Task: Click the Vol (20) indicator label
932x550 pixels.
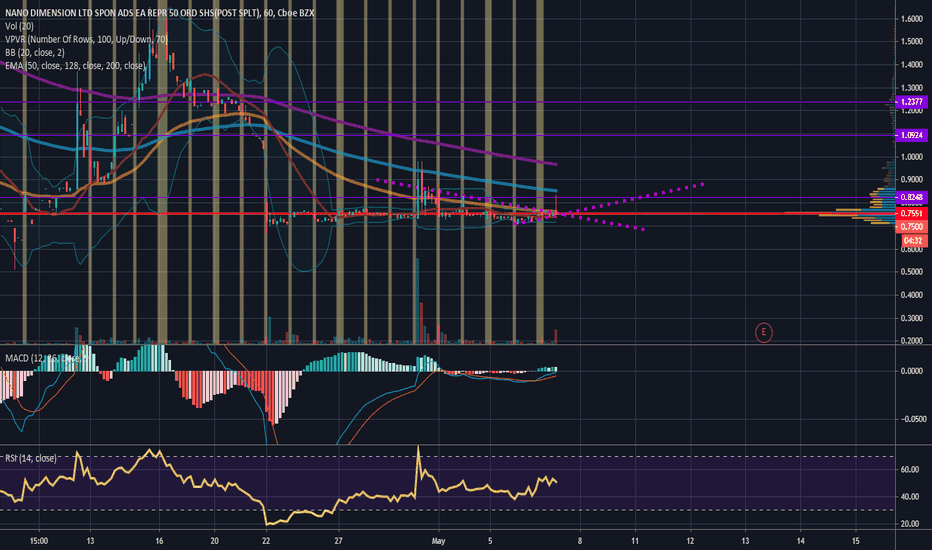Action: (x=19, y=26)
